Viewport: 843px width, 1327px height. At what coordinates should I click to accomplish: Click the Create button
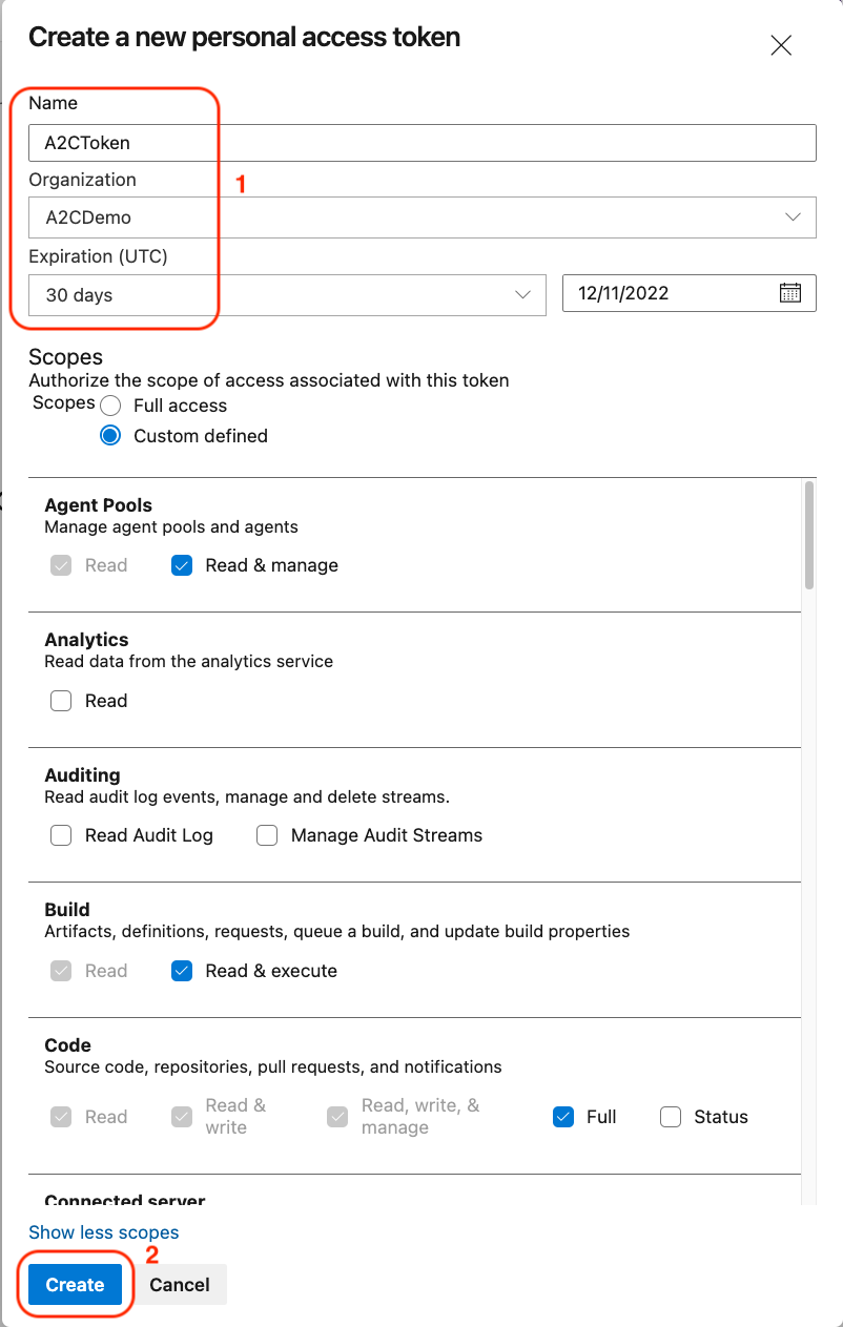click(74, 1284)
